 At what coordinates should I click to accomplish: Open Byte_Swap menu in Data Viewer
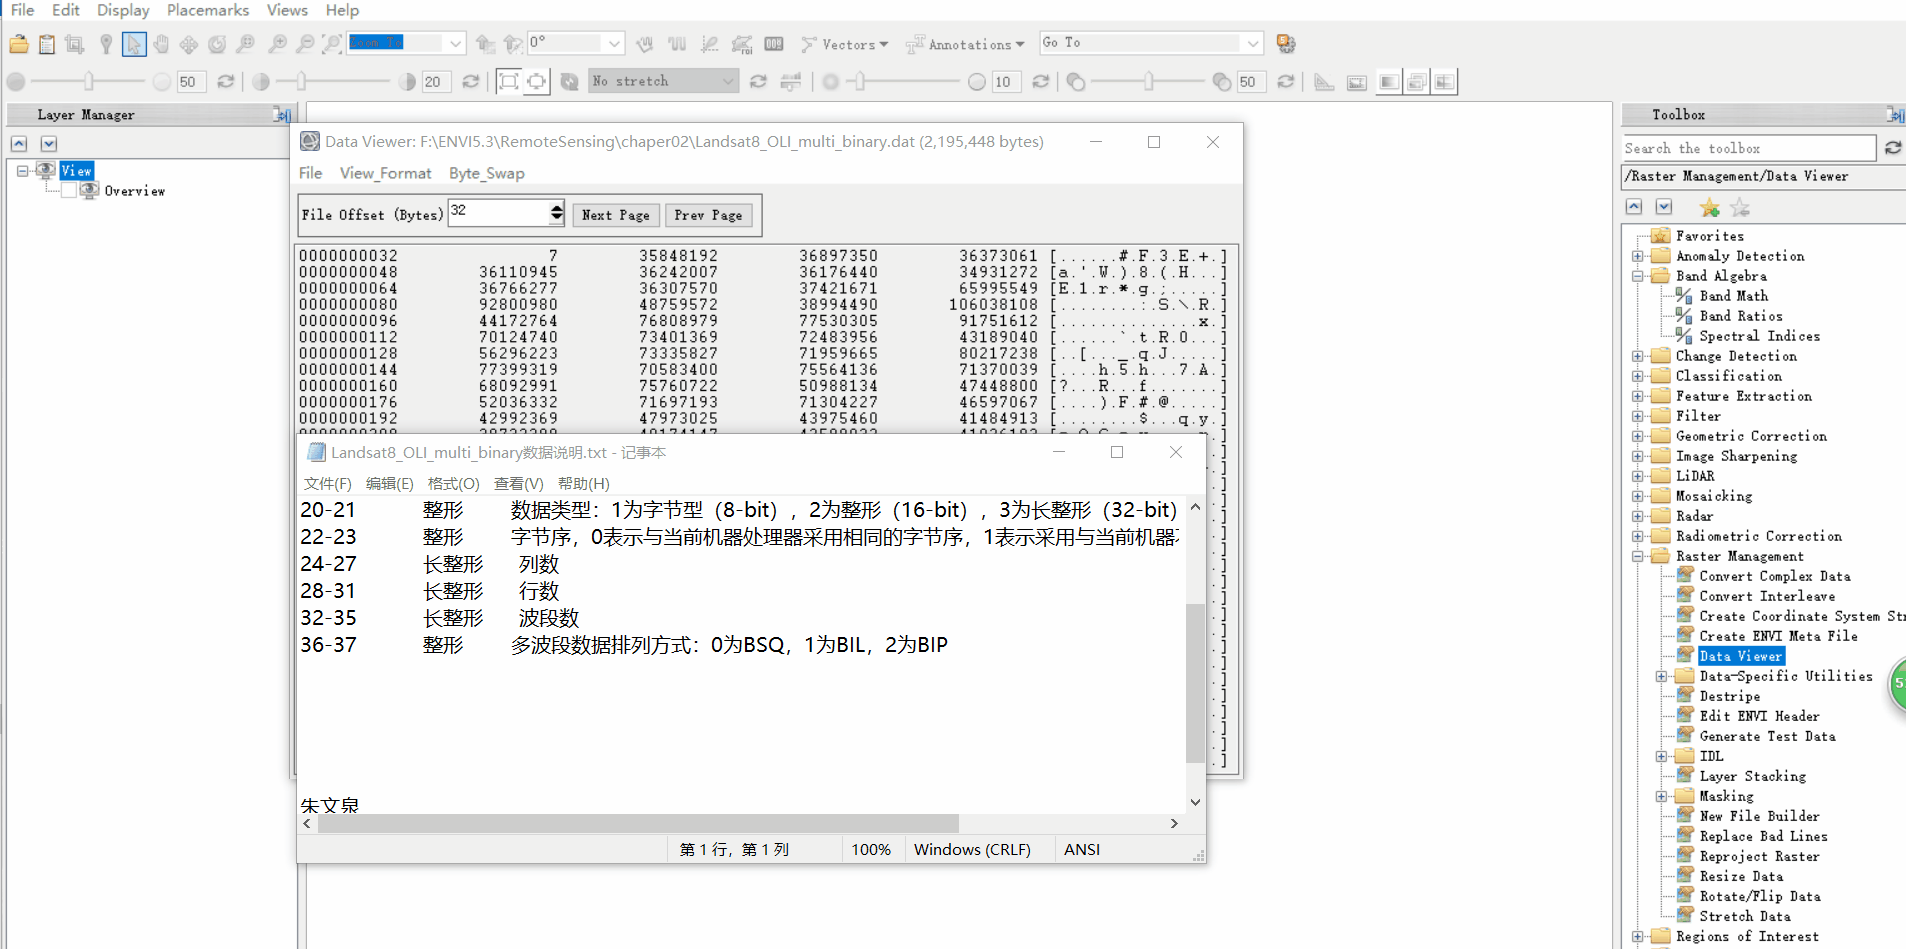click(x=487, y=174)
